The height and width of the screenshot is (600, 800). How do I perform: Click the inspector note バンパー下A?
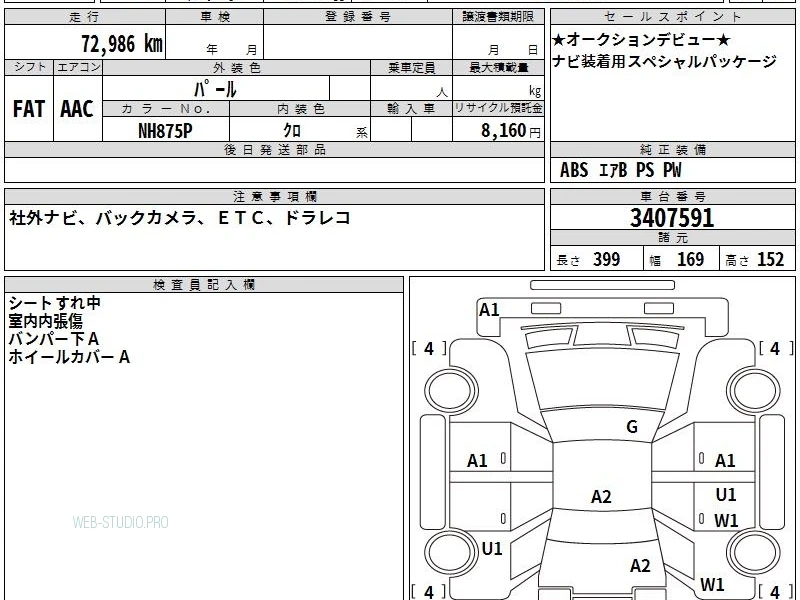click(54, 339)
